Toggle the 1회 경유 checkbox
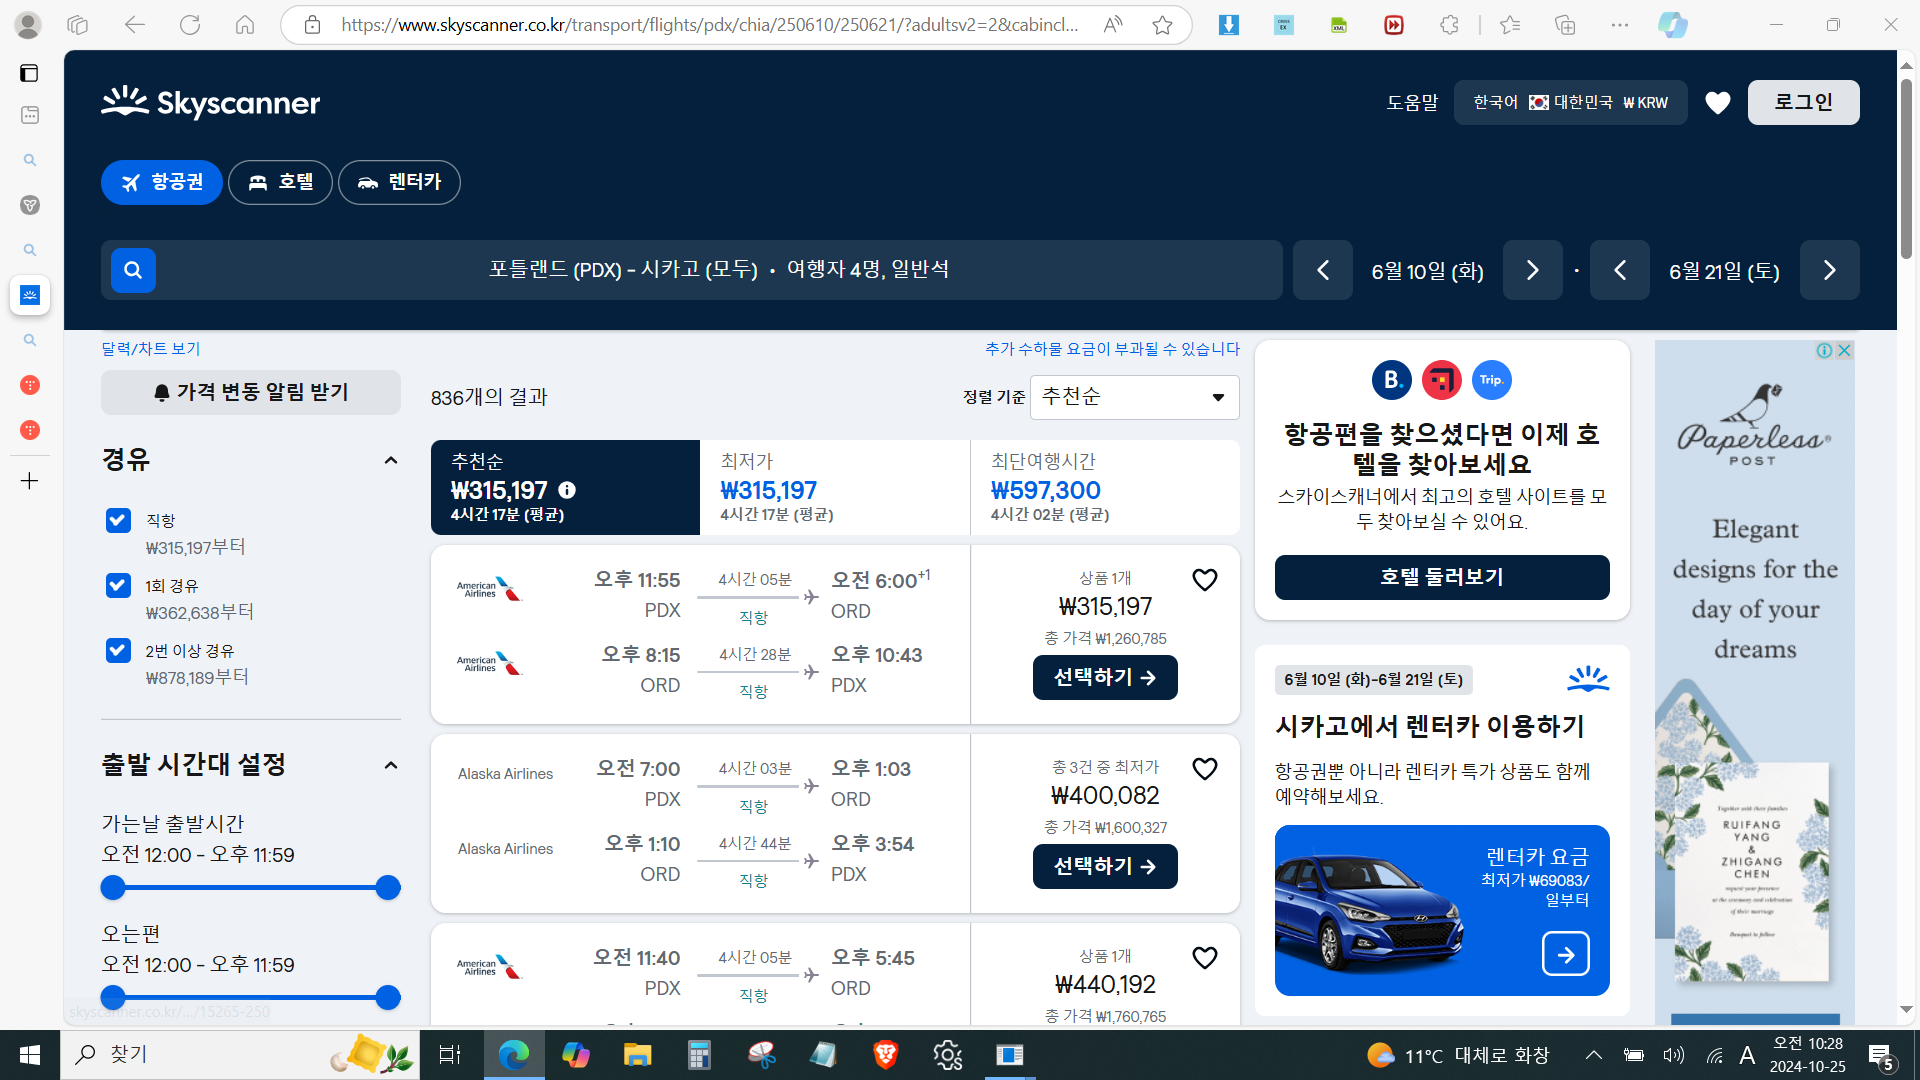 [118, 585]
